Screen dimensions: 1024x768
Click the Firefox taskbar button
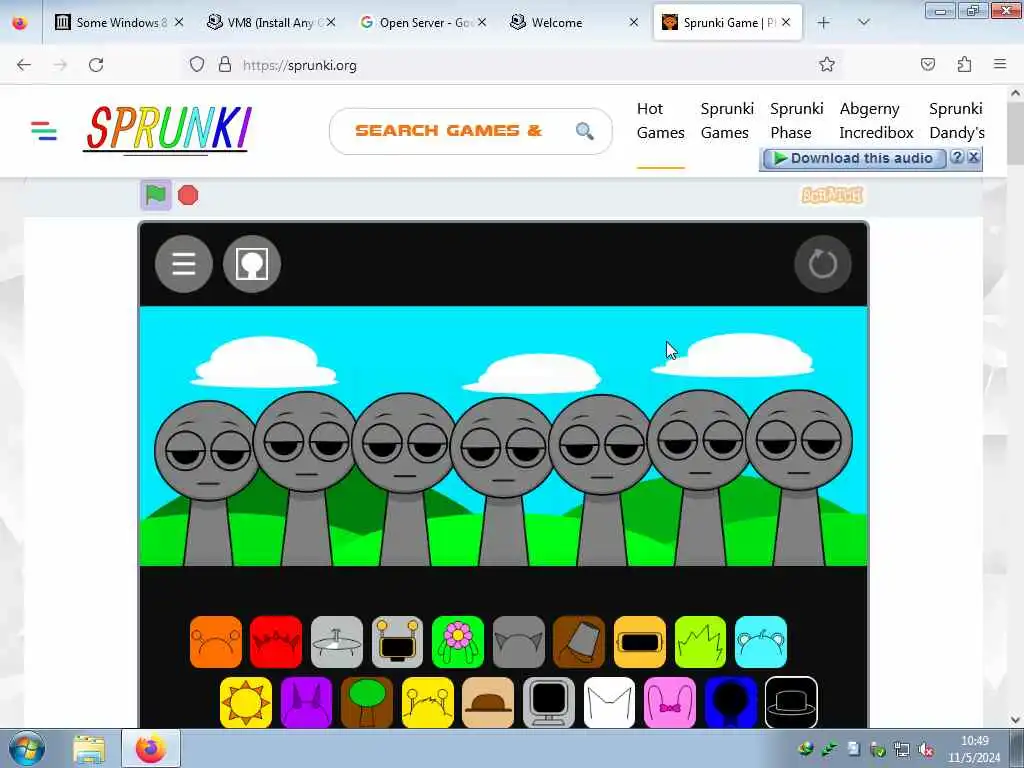(151, 749)
